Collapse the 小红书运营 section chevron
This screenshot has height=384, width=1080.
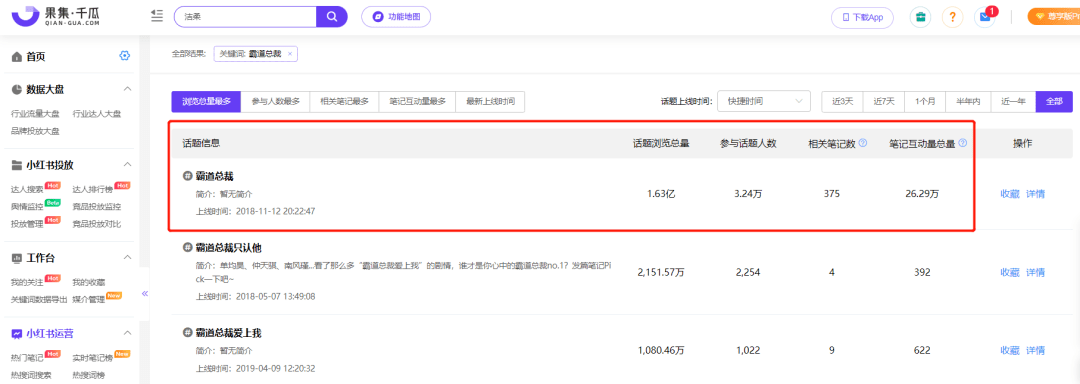click(127, 334)
